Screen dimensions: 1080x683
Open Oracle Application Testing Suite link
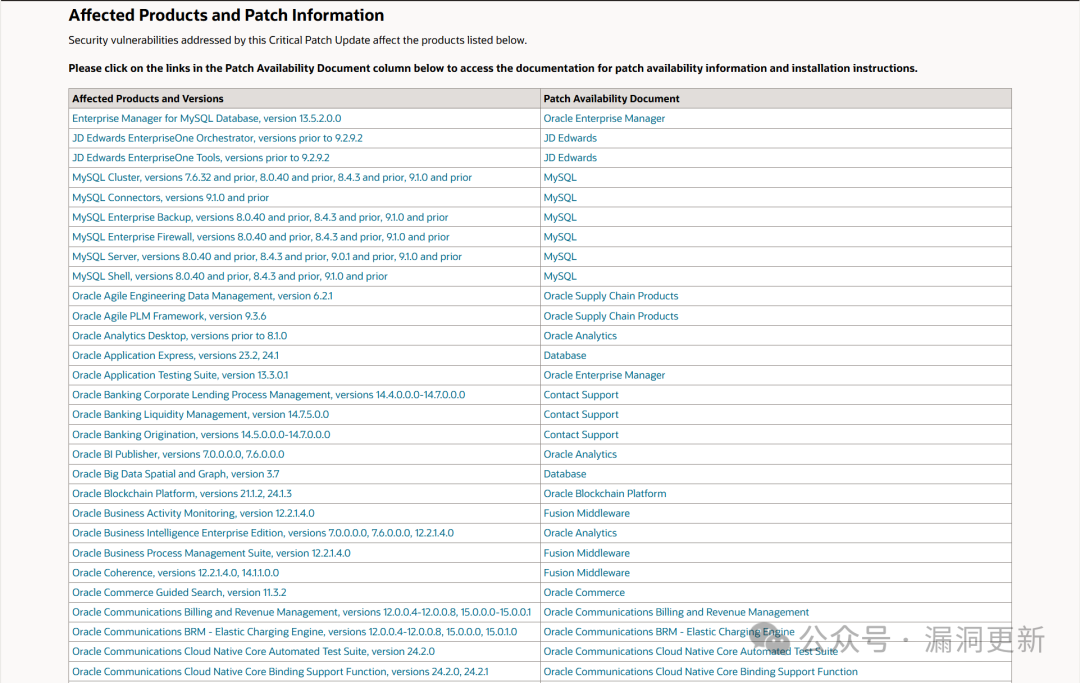[x=180, y=375]
